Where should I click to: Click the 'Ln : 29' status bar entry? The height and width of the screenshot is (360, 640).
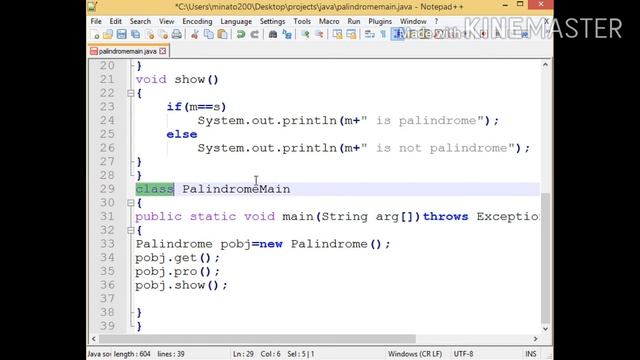243,354
